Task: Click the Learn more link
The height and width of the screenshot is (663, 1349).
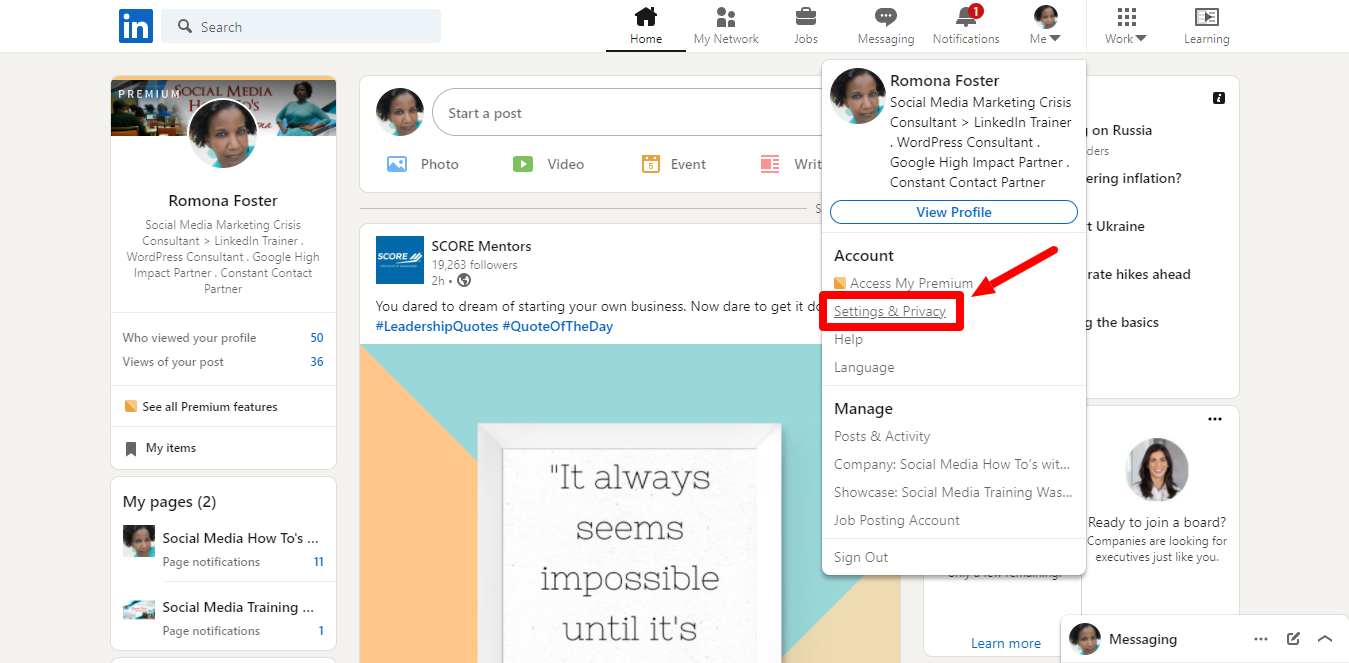Action: pos(1006,643)
